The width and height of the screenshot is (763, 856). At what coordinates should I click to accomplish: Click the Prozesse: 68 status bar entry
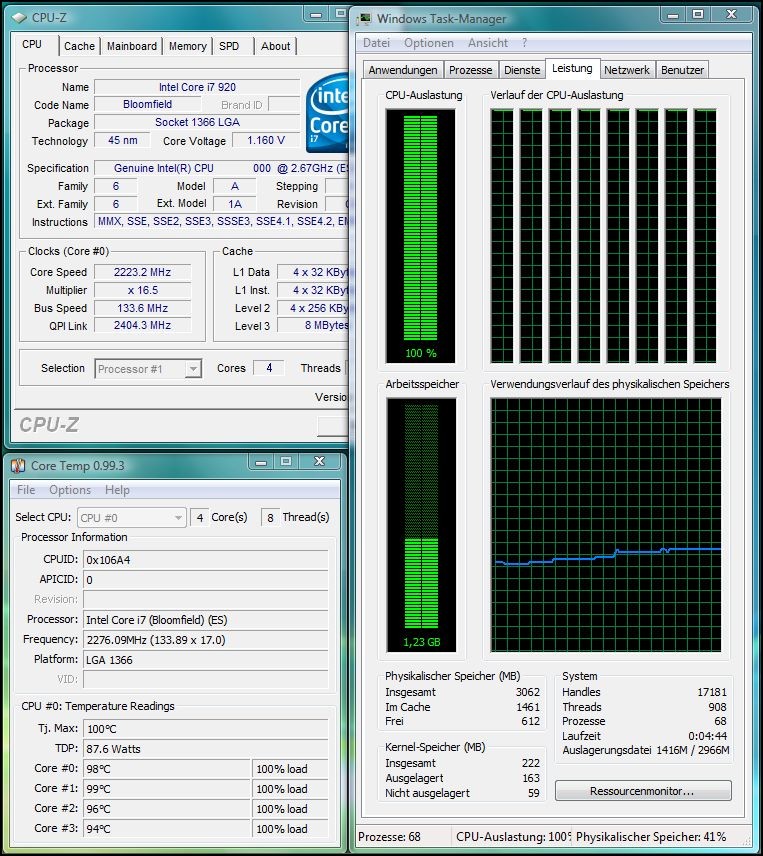(389, 837)
